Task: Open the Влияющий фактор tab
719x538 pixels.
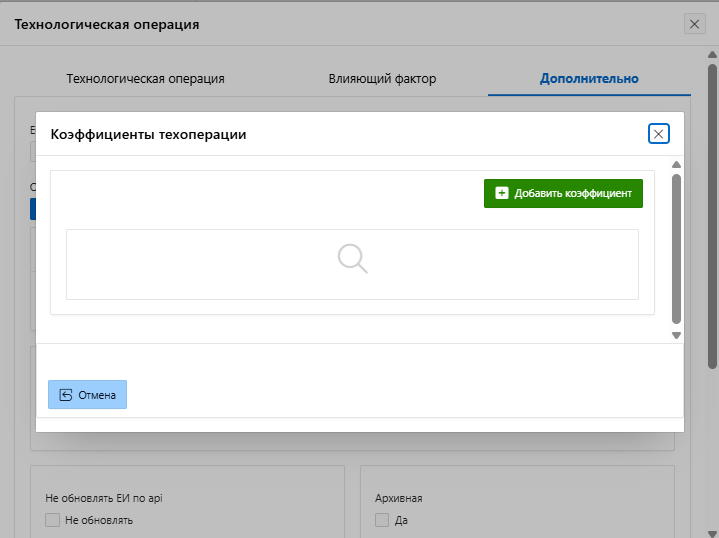Action: tap(382, 78)
